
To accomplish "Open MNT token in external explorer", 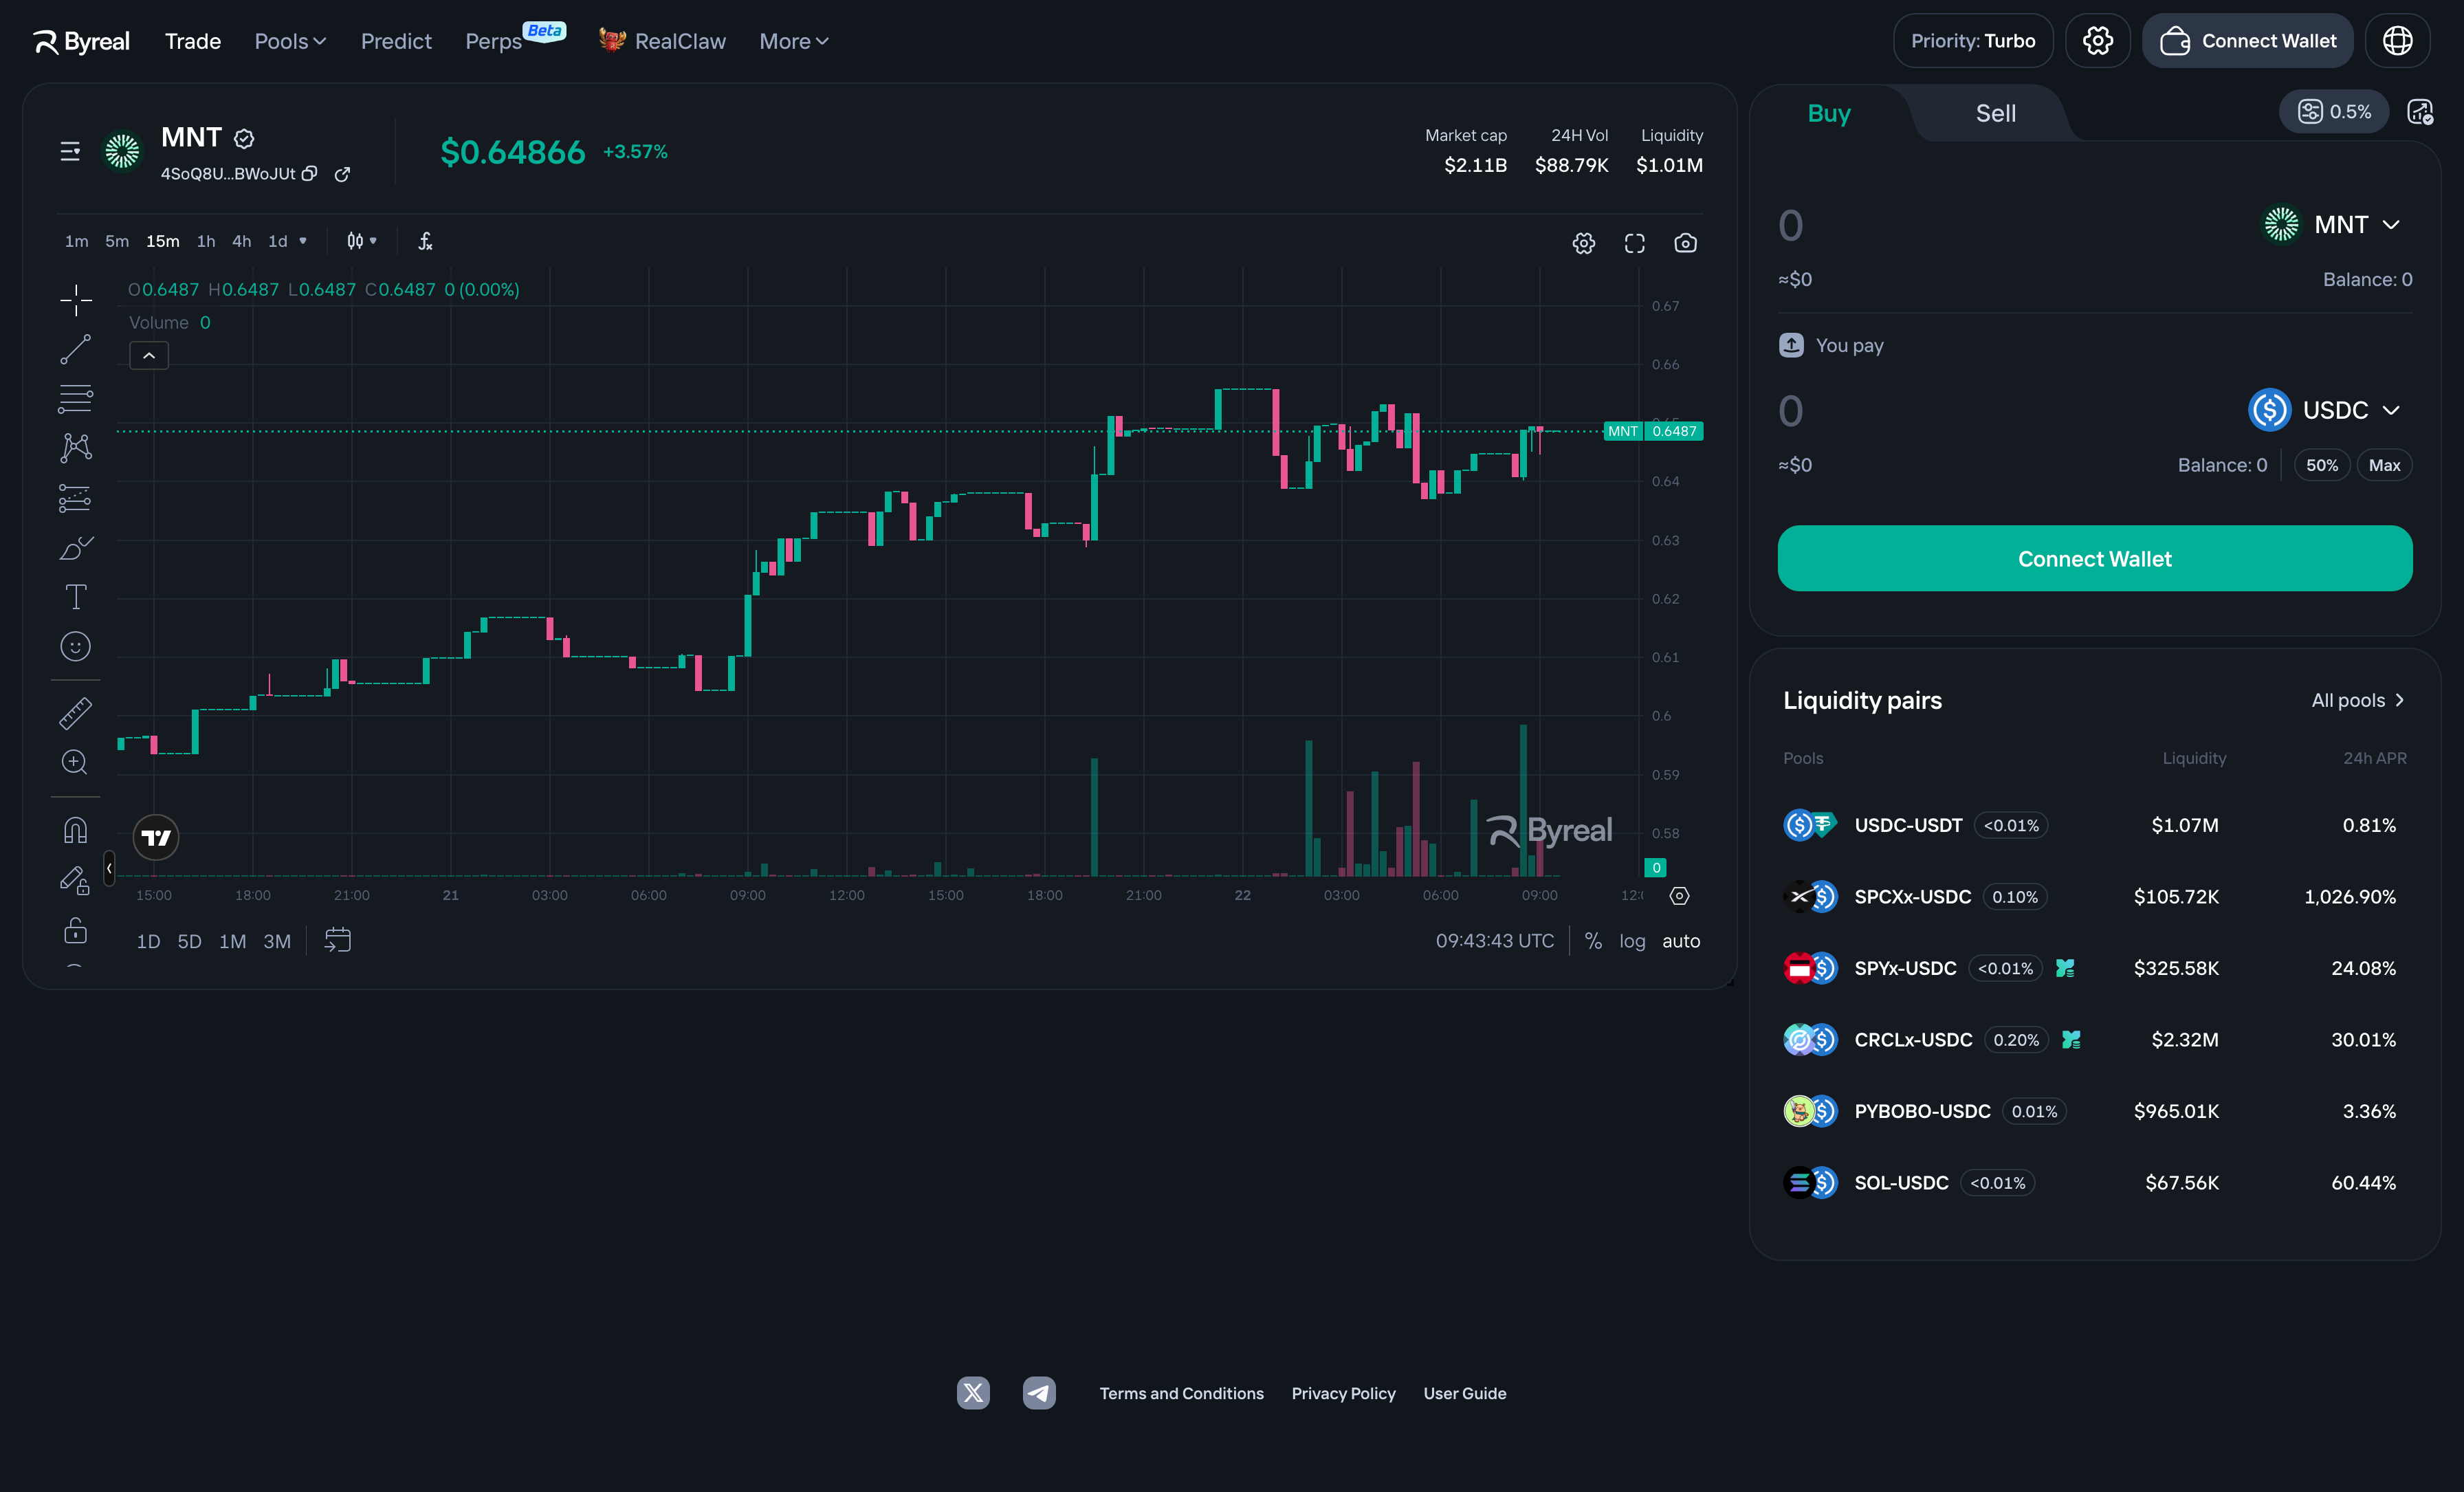I will tap(342, 174).
